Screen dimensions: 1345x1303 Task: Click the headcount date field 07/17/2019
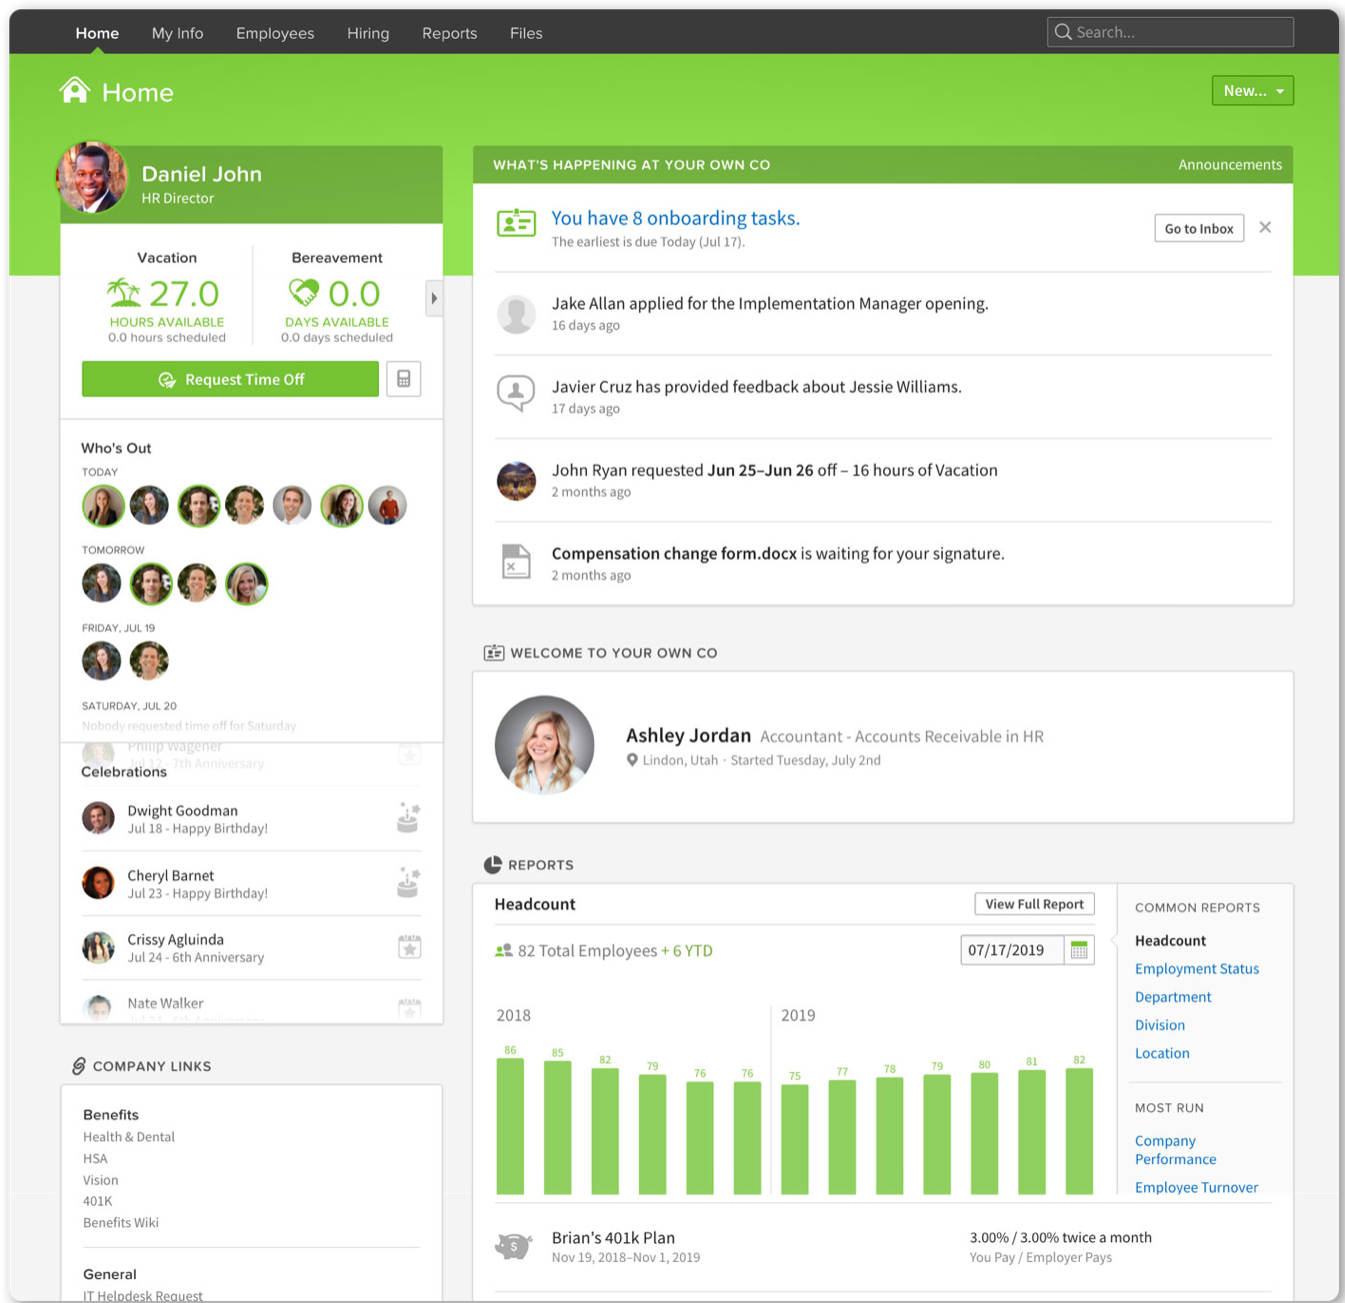(1012, 950)
